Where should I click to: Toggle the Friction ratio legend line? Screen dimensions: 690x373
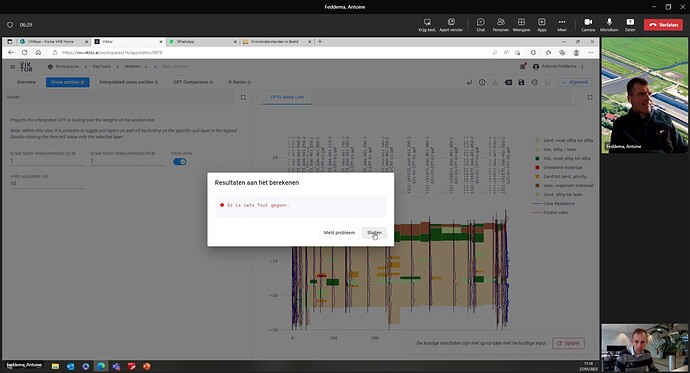(551, 212)
